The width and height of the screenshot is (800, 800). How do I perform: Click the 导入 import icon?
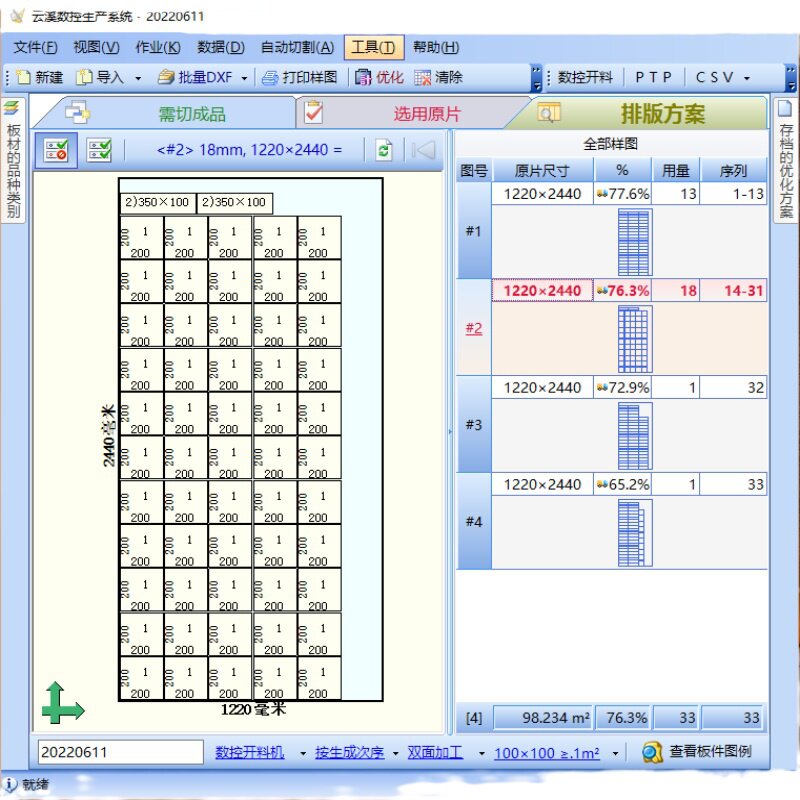(84, 78)
